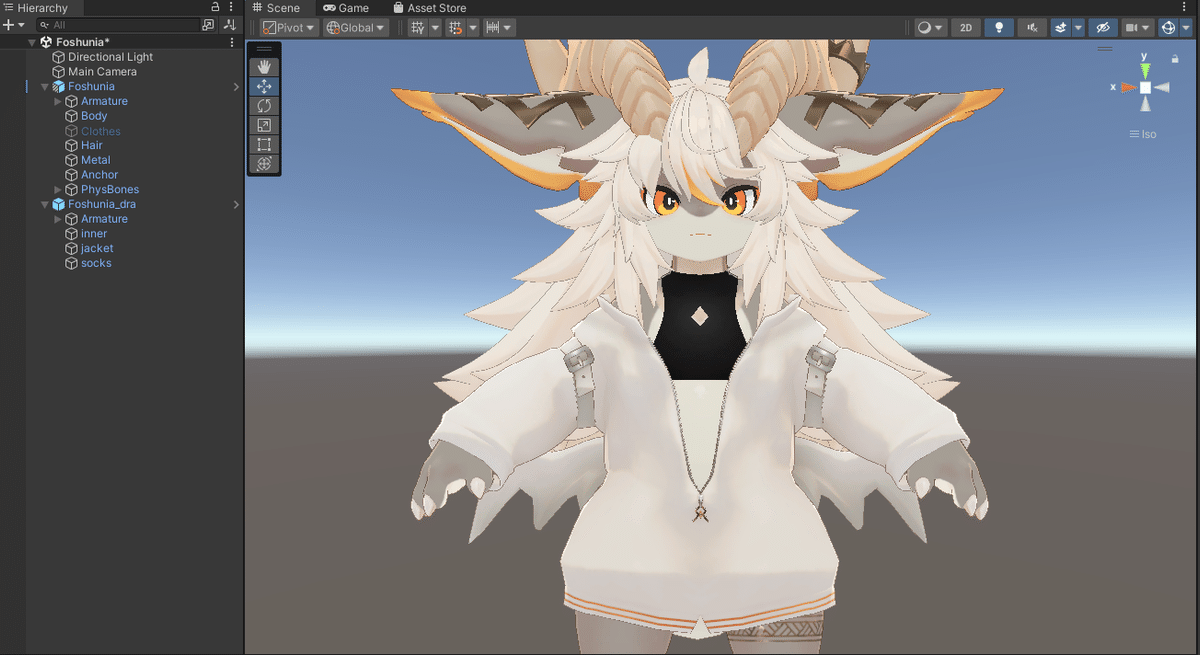The width and height of the screenshot is (1200, 655).
Task: Switch to the Game tab
Action: (x=346, y=8)
